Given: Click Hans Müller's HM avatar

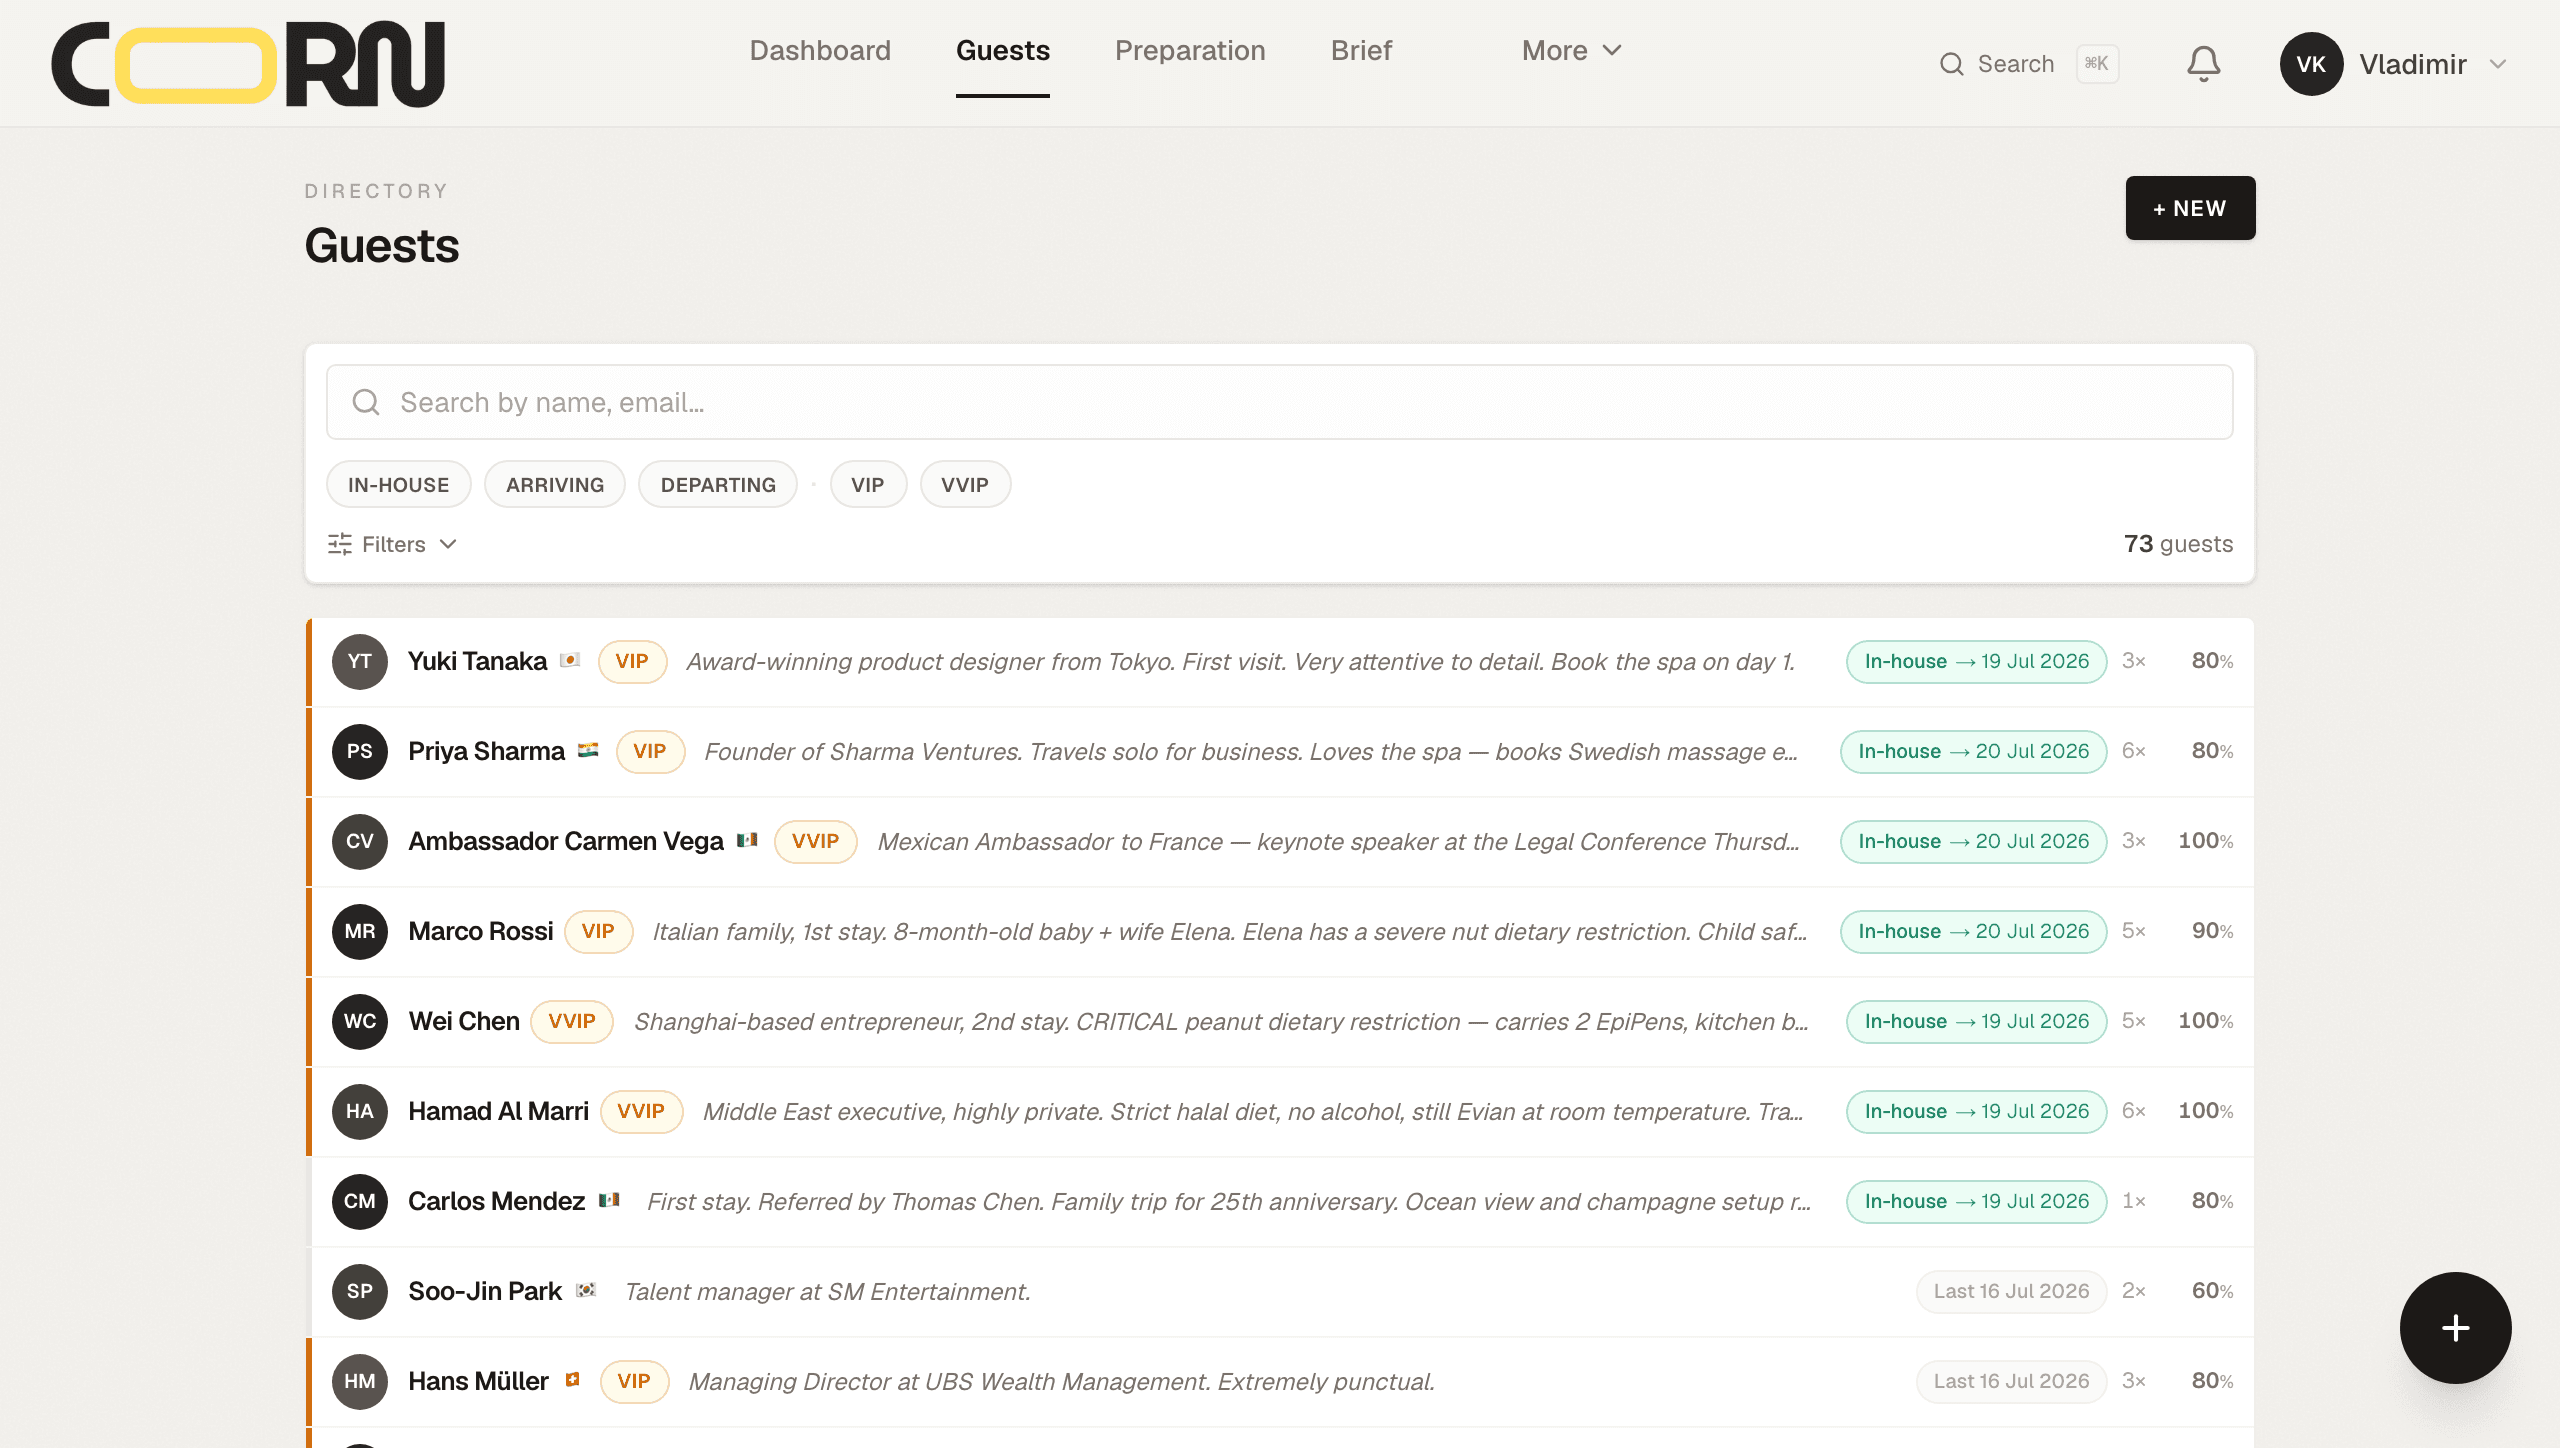Looking at the screenshot, I should (x=360, y=1382).
